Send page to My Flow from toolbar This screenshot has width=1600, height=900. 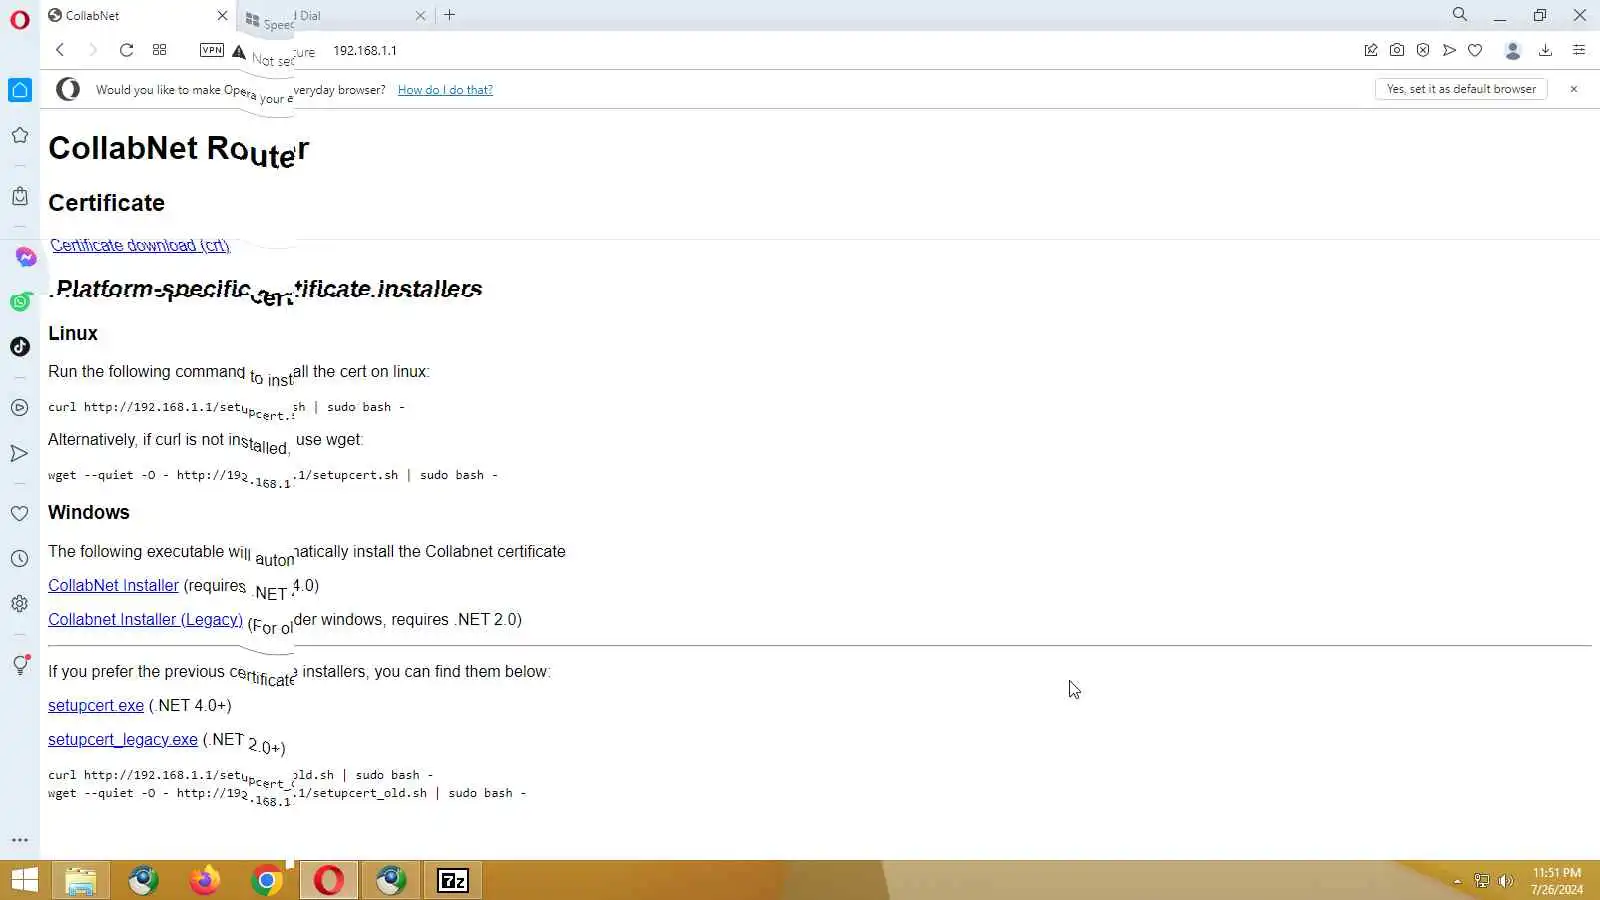[x=1449, y=50]
